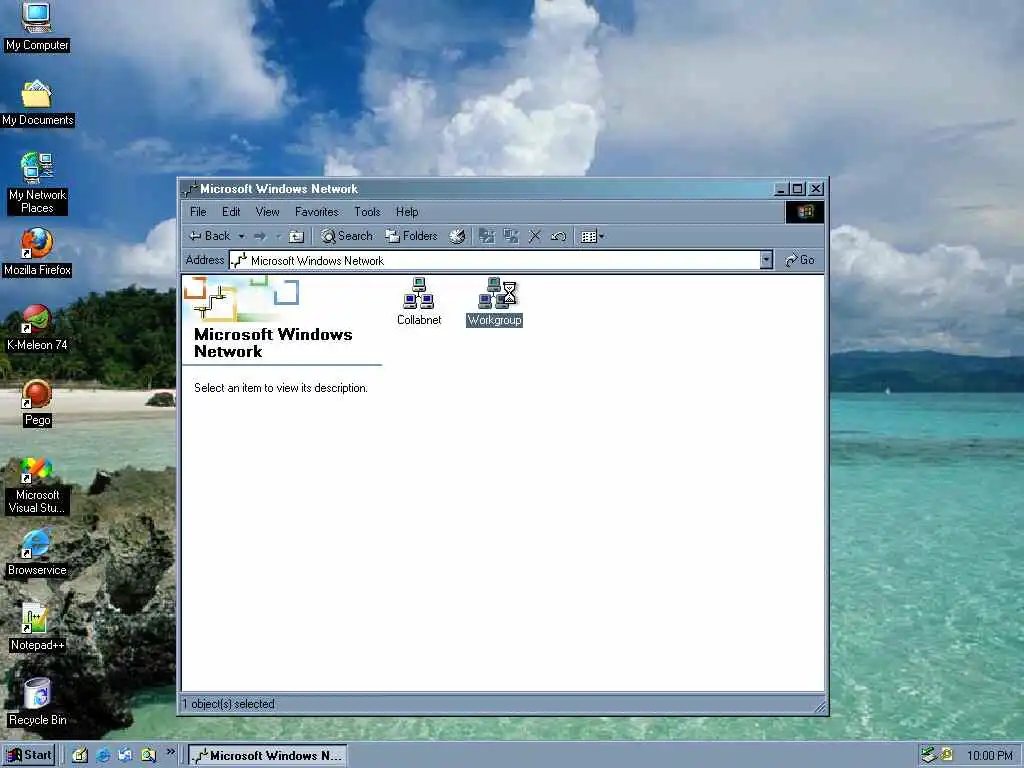Screen dimensions: 1024x768
Task: Click the yellow tray icon by clock
Action: [x=946, y=756]
